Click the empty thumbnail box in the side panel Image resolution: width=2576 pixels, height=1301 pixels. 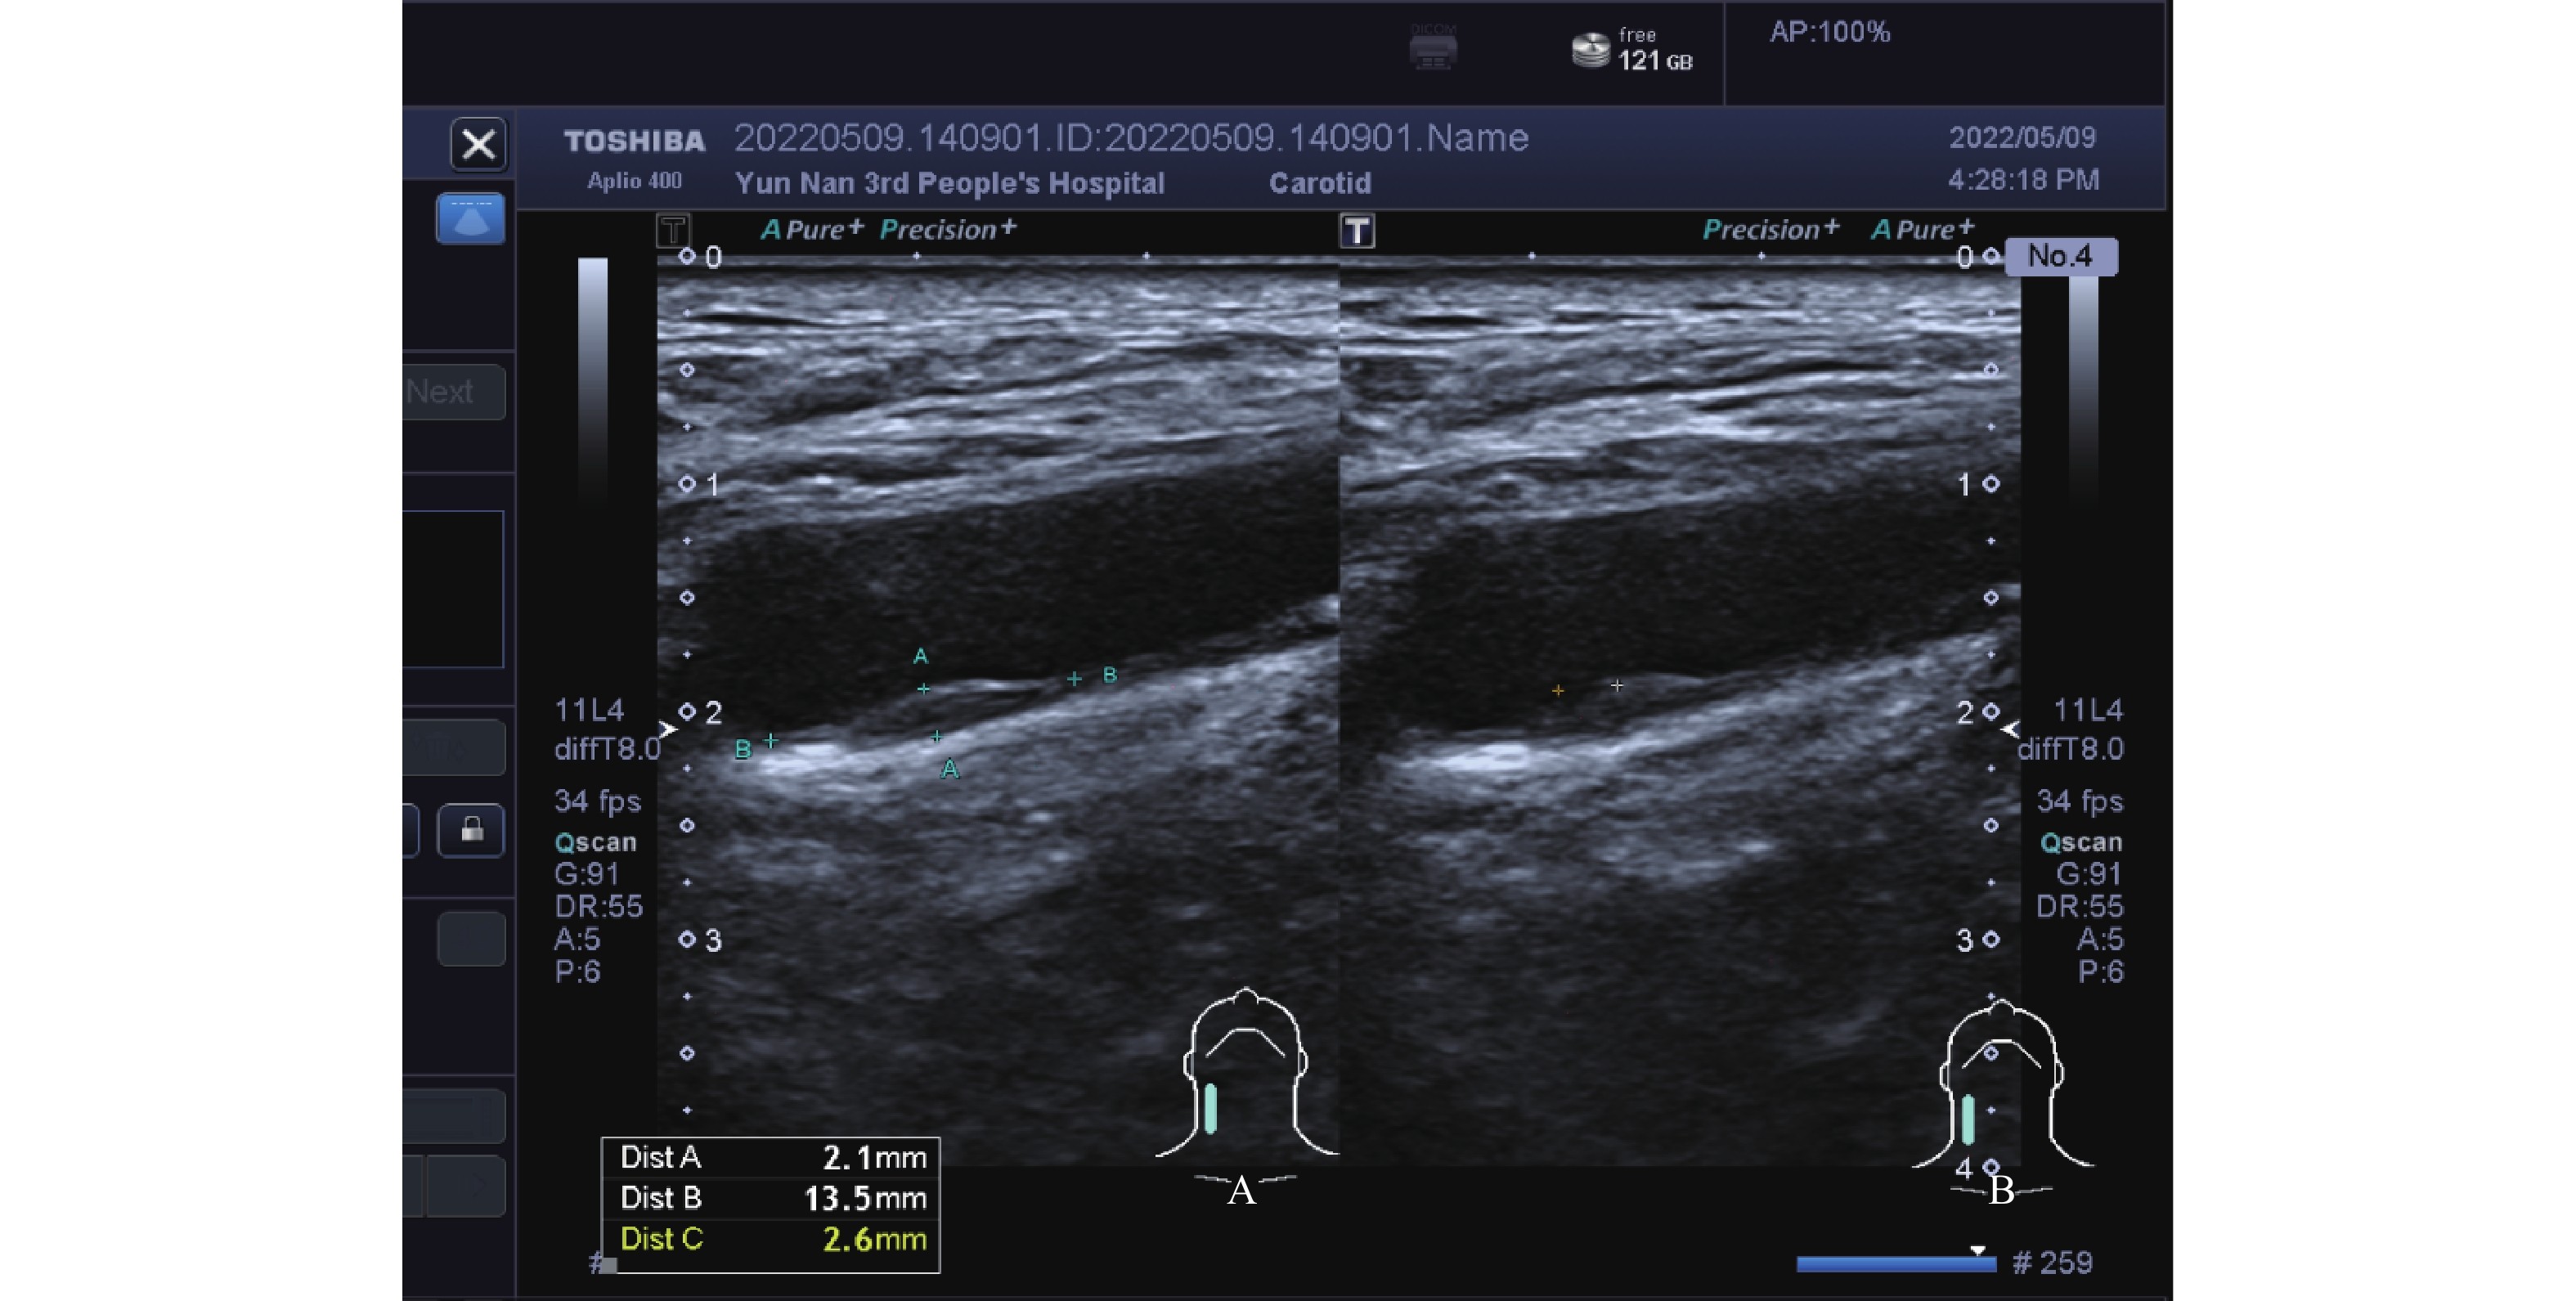tap(453, 589)
